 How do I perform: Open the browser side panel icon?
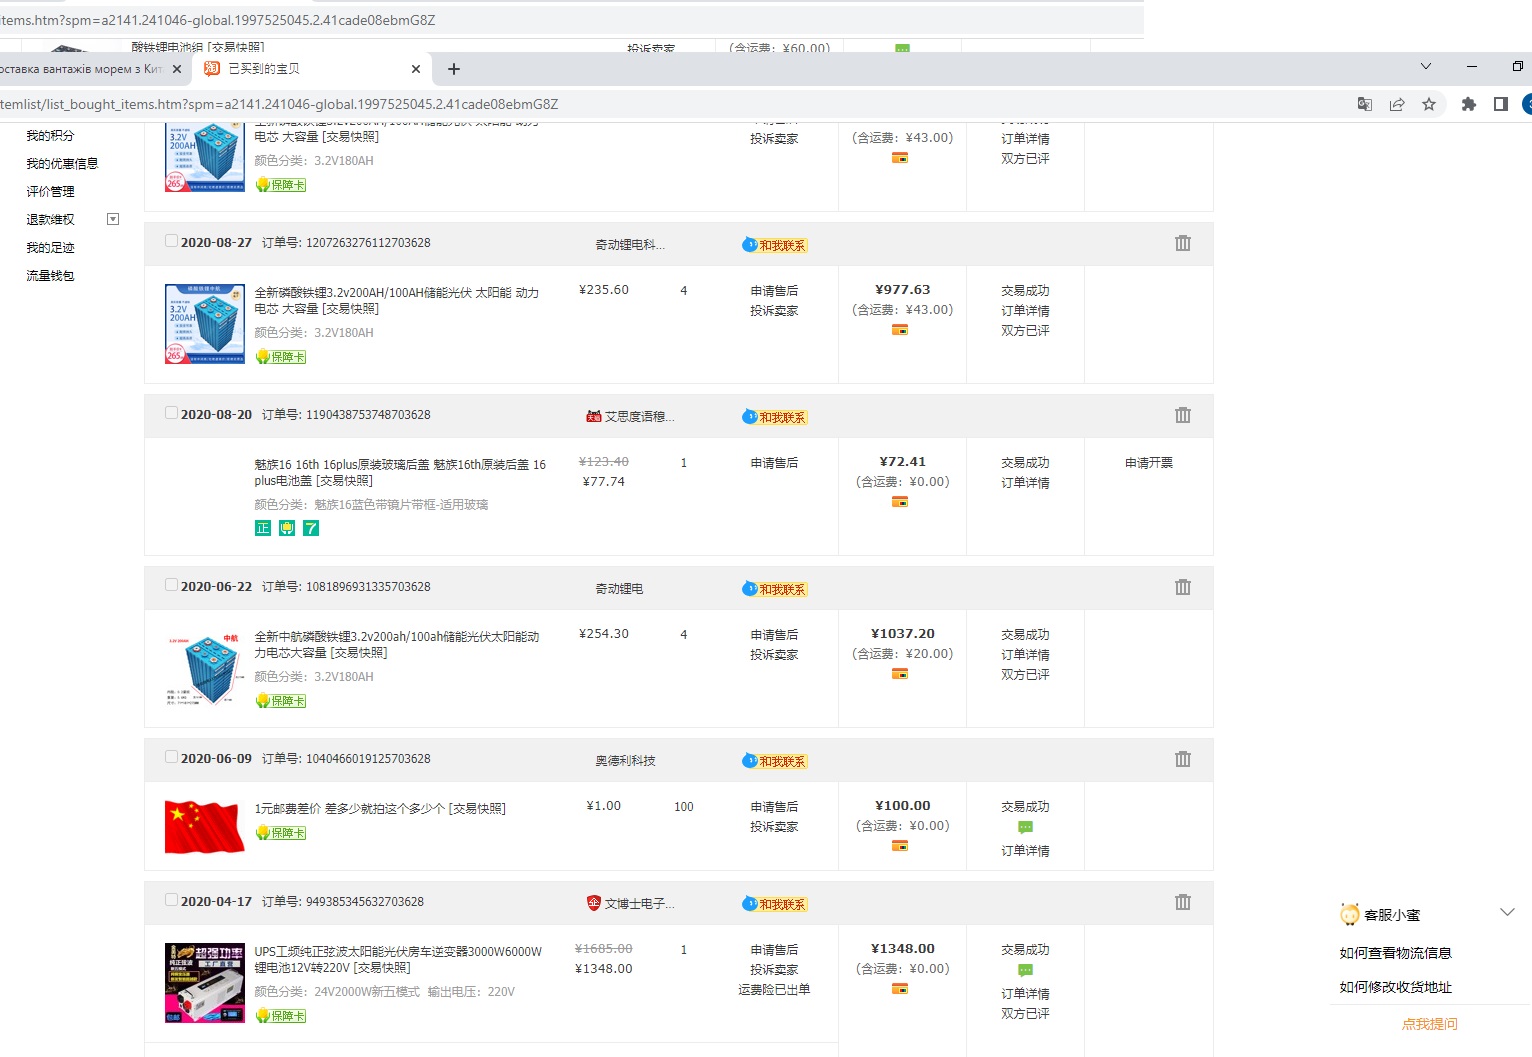tap(1500, 104)
